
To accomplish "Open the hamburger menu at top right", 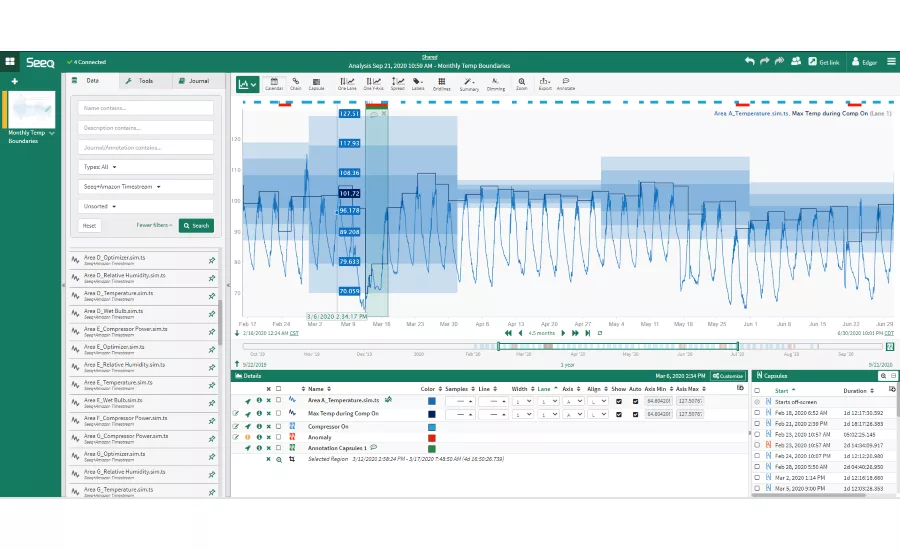I will pyautogui.click(x=891, y=61).
